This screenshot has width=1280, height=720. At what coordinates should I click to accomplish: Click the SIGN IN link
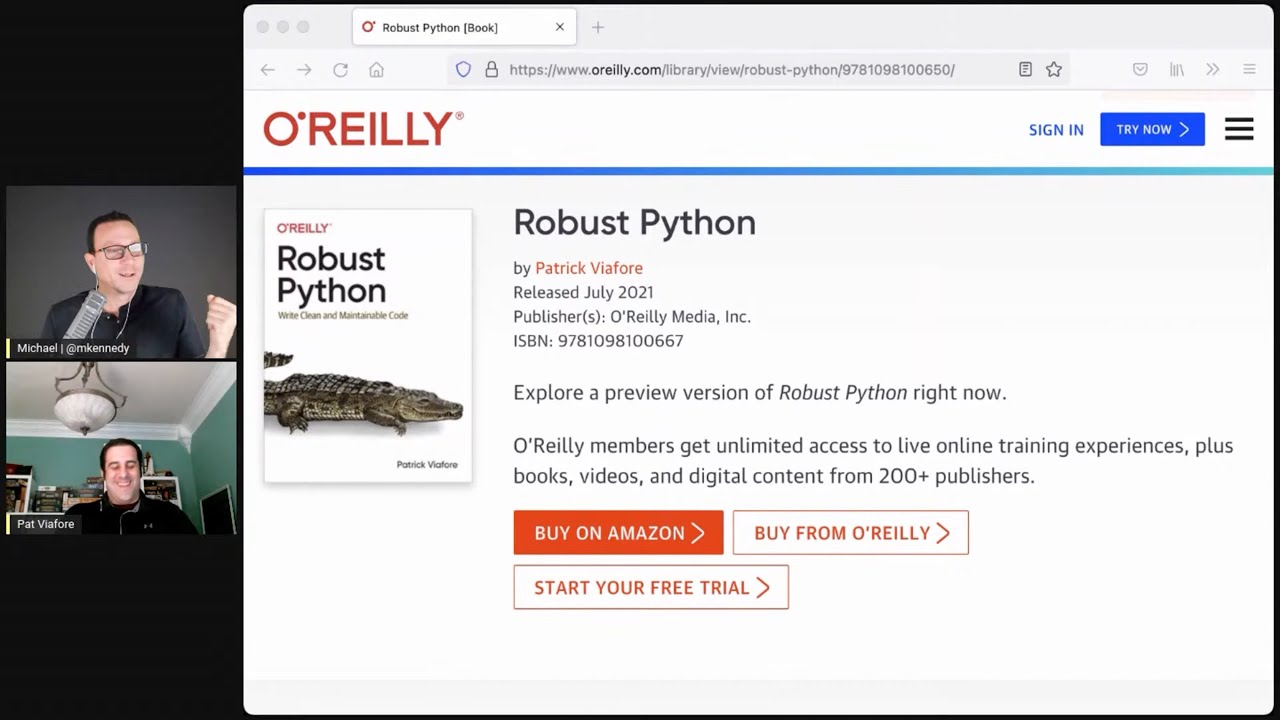click(x=1056, y=130)
